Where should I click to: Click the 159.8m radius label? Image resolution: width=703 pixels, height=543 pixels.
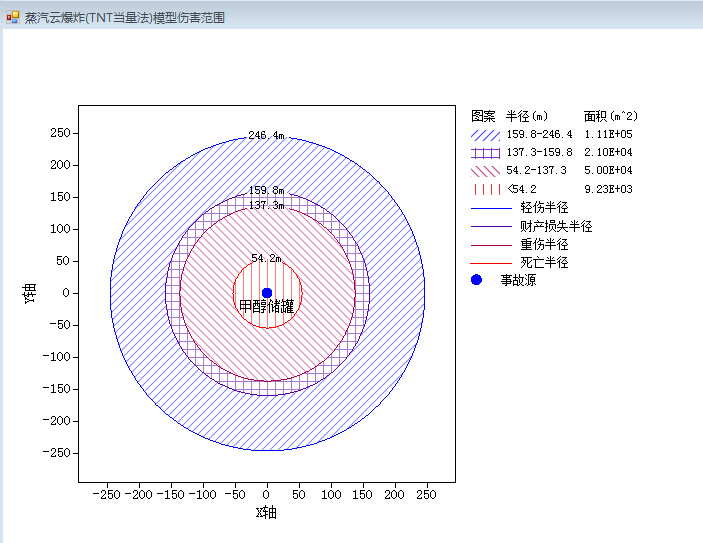click(266, 190)
